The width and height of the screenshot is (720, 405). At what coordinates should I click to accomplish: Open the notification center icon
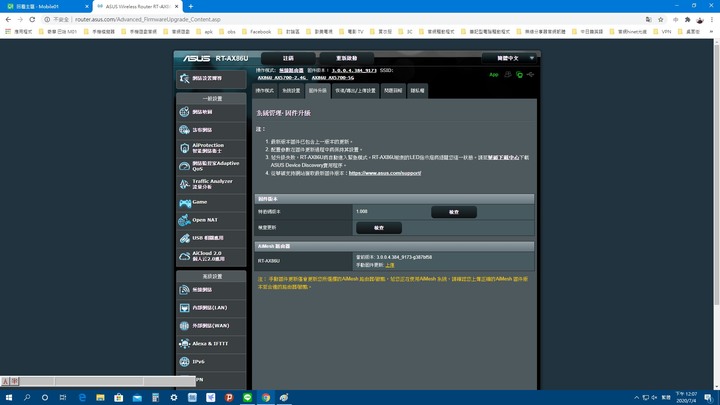pos(709,398)
